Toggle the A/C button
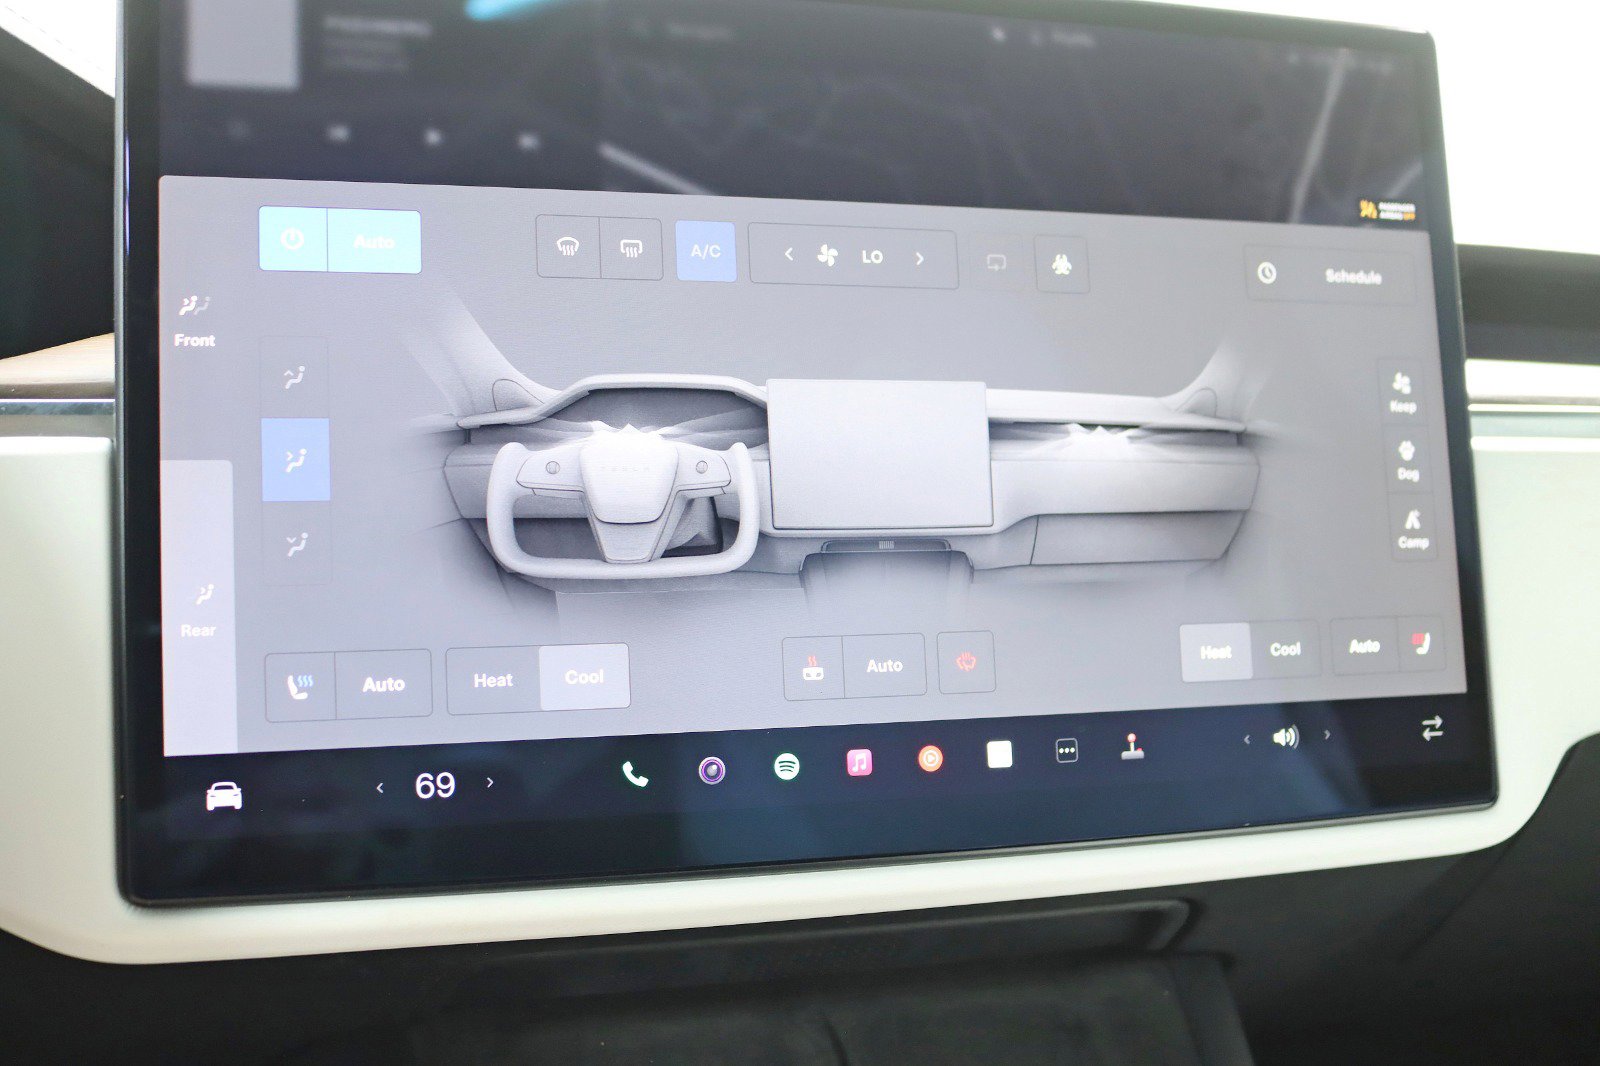Image resolution: width=1600 pixels, height=1066 pixels. [x=706, y=251]
